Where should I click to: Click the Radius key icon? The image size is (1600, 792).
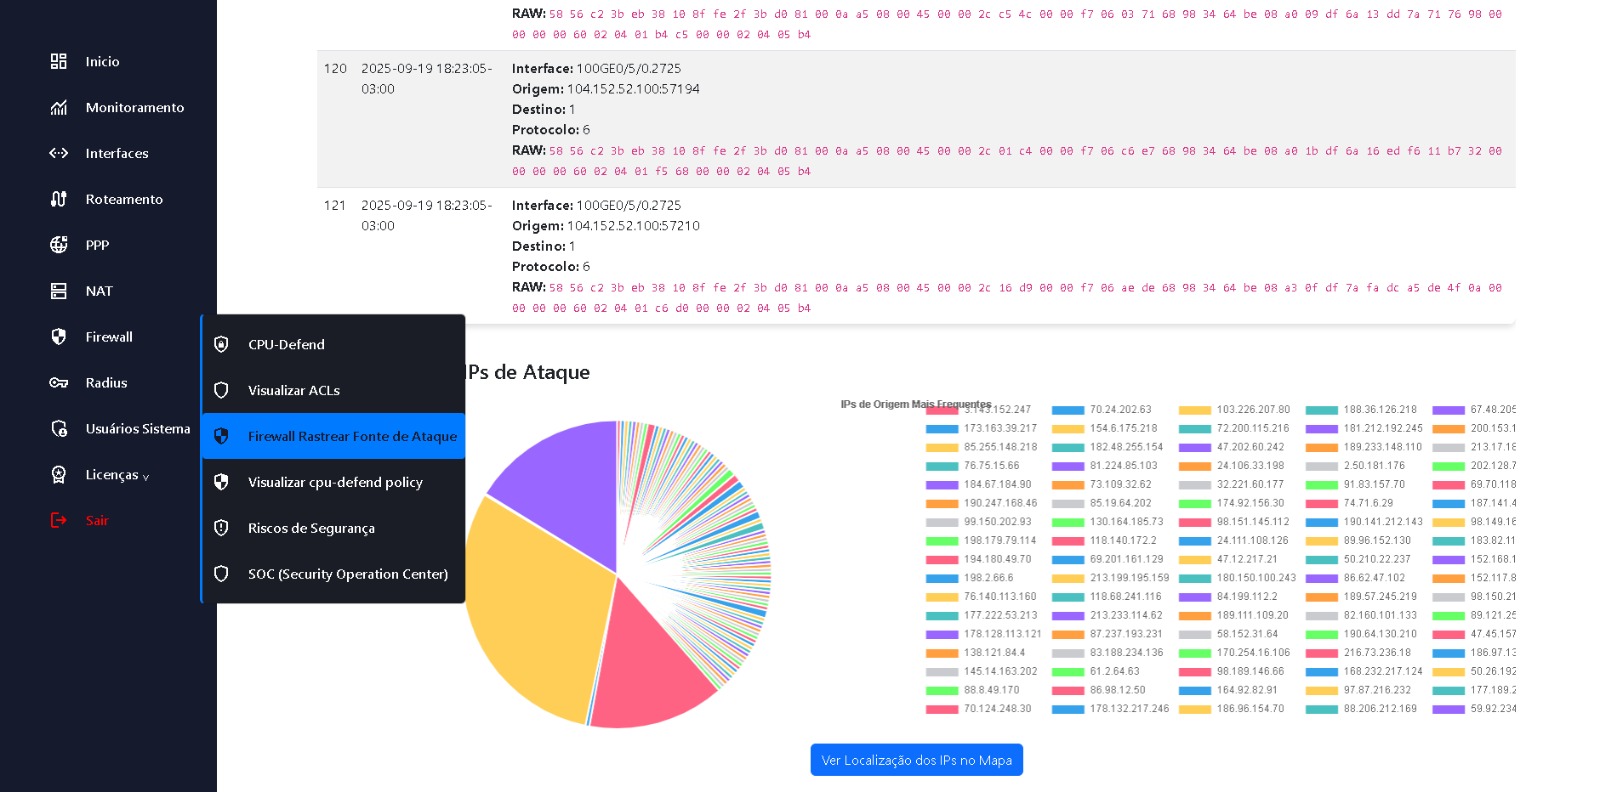pos(59,383)
